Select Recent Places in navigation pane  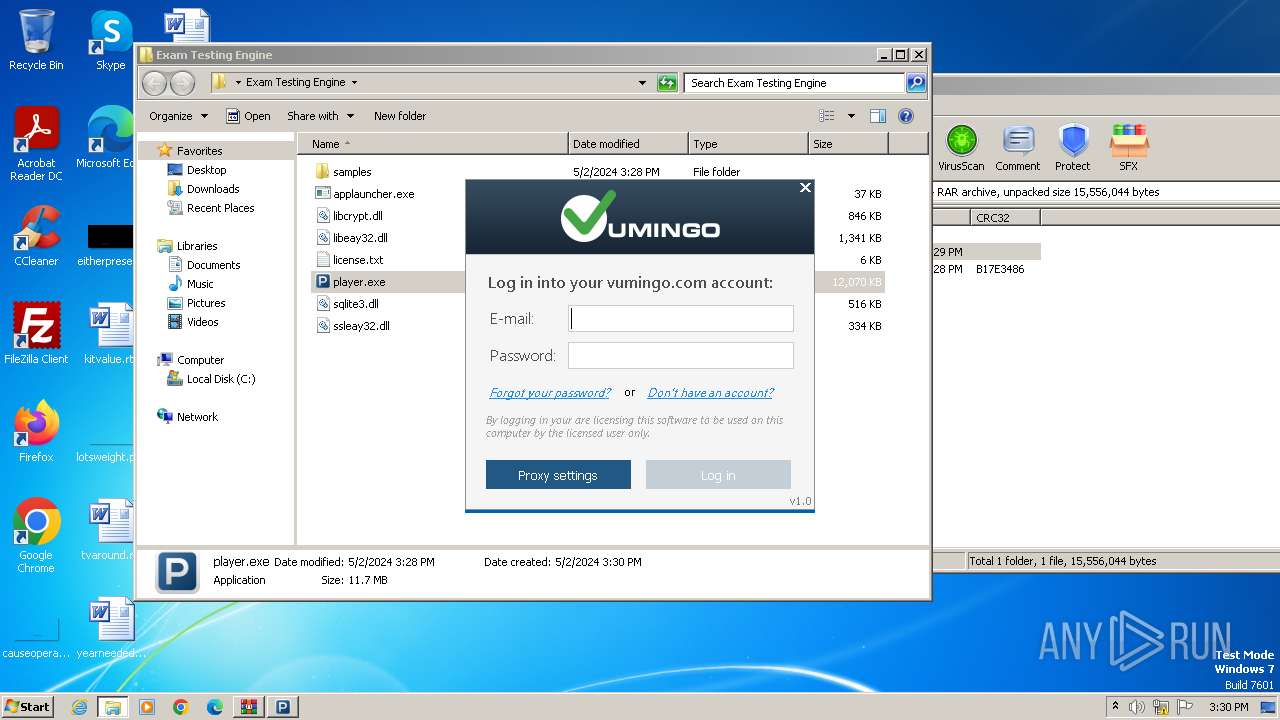(211, 208)
